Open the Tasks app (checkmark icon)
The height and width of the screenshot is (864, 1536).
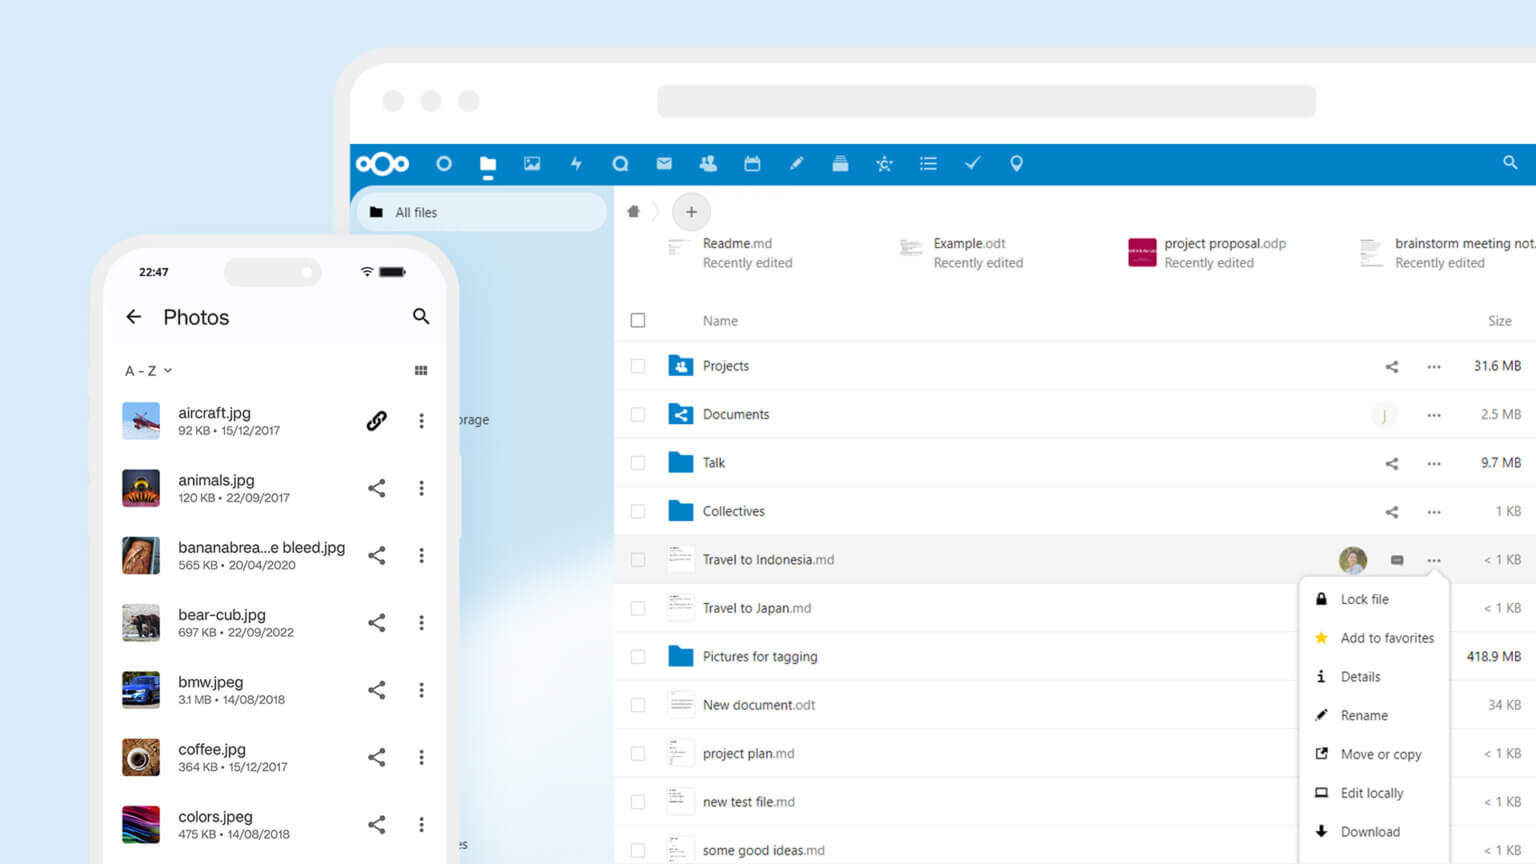[972, 163]
